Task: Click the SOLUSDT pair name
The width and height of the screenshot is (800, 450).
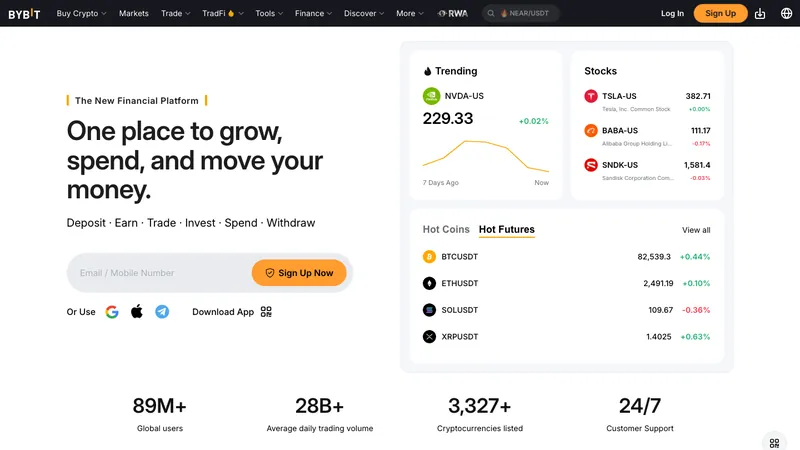Action: pyautogui.click(x=460, y=310)
